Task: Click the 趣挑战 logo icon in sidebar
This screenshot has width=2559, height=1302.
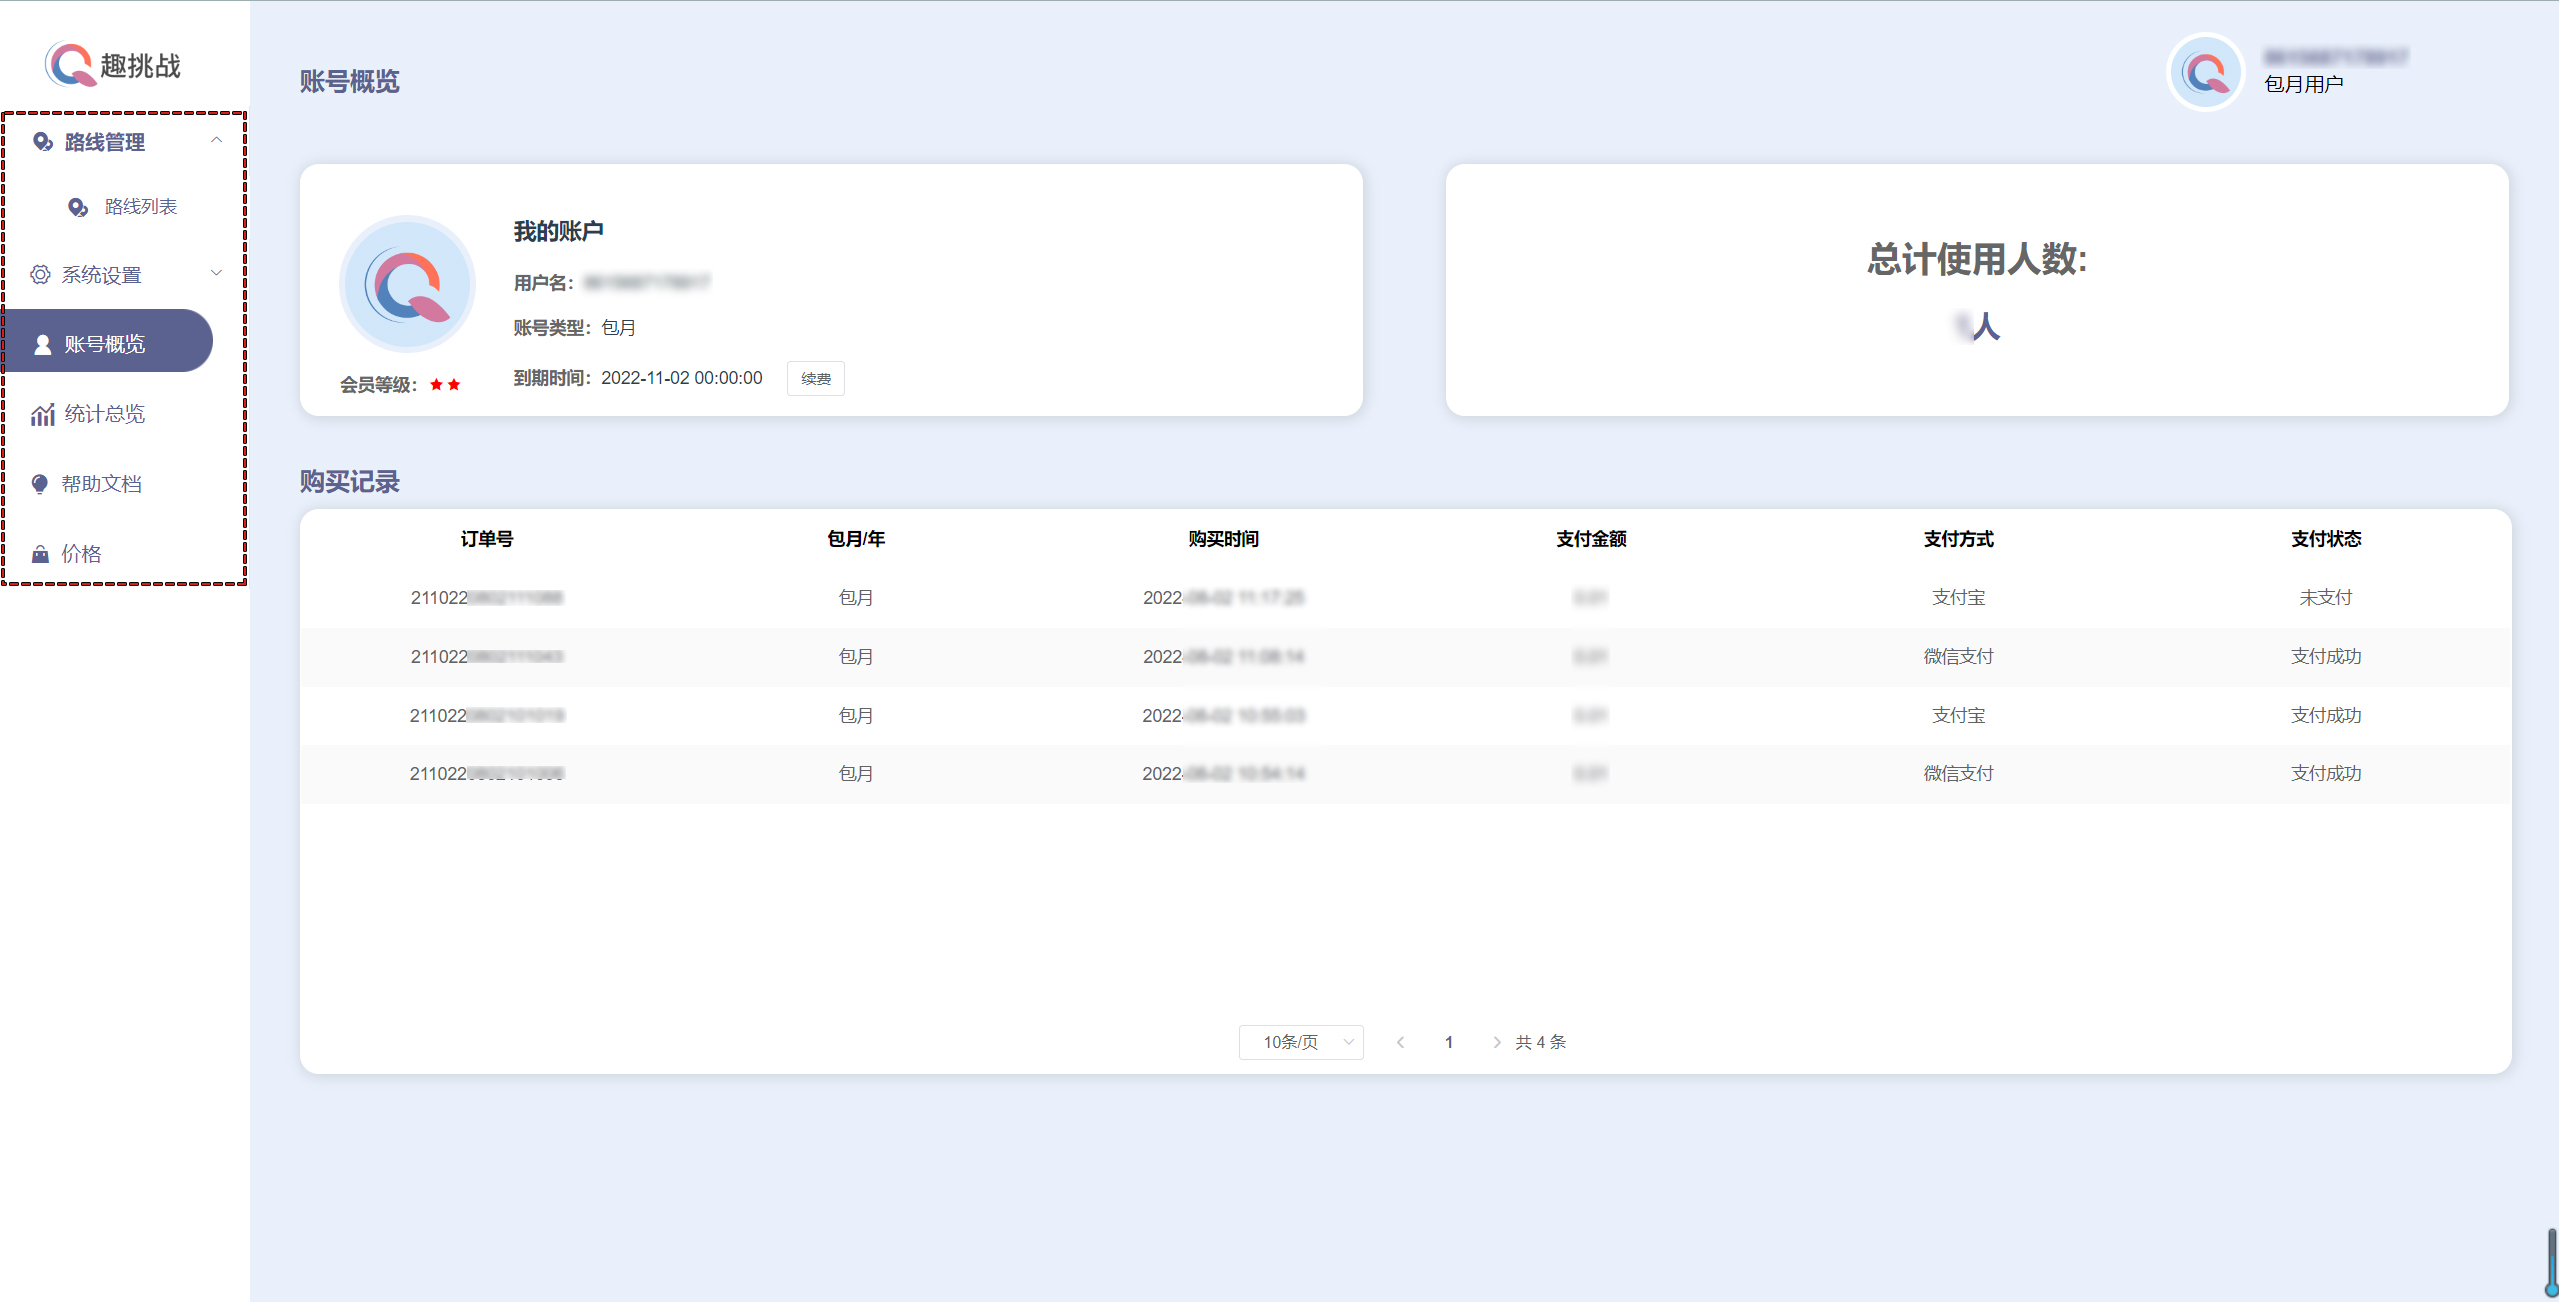Action: click(x=68, y=65)
